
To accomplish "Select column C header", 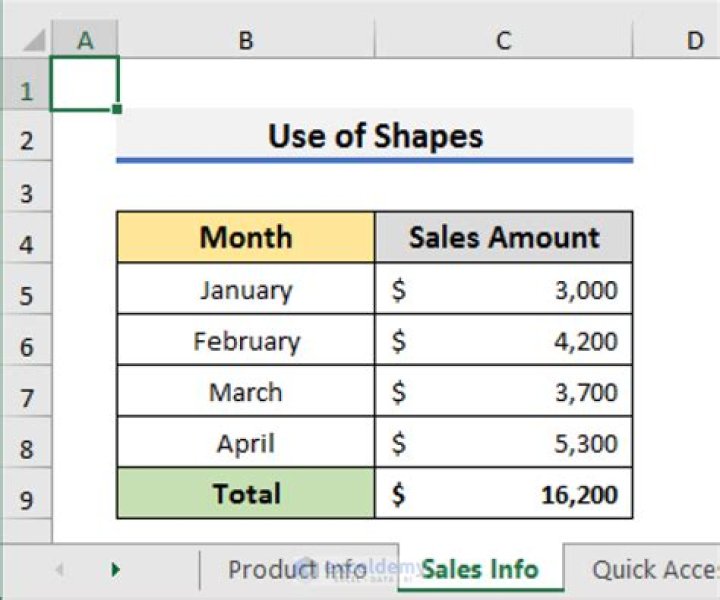I will (504, 40).
